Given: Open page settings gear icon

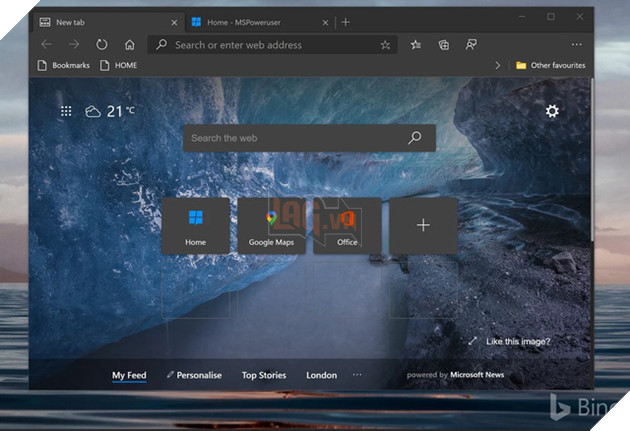Looking at the screenshot, I should point(552,111).
